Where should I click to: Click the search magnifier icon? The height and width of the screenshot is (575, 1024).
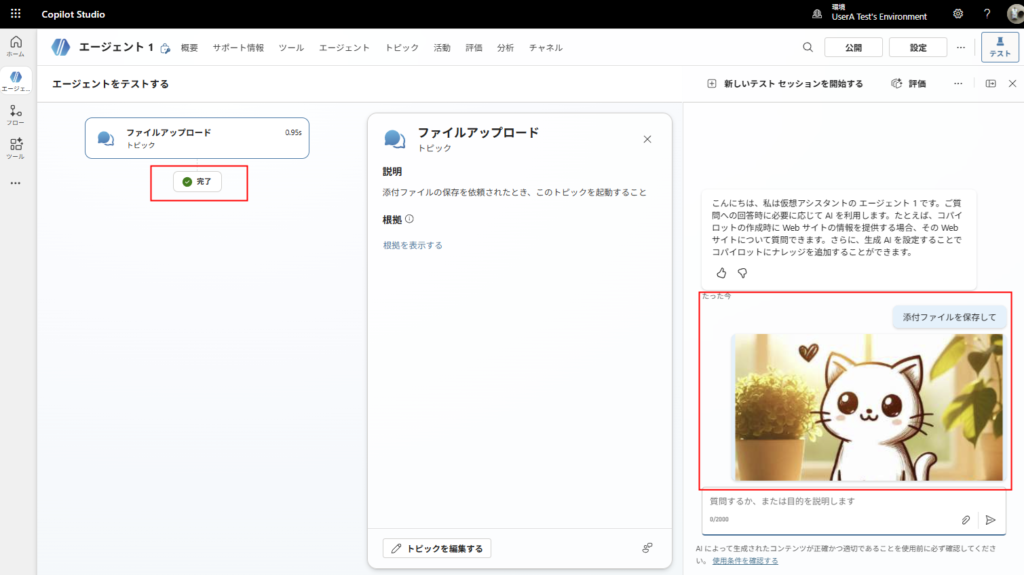click(808, 47)
